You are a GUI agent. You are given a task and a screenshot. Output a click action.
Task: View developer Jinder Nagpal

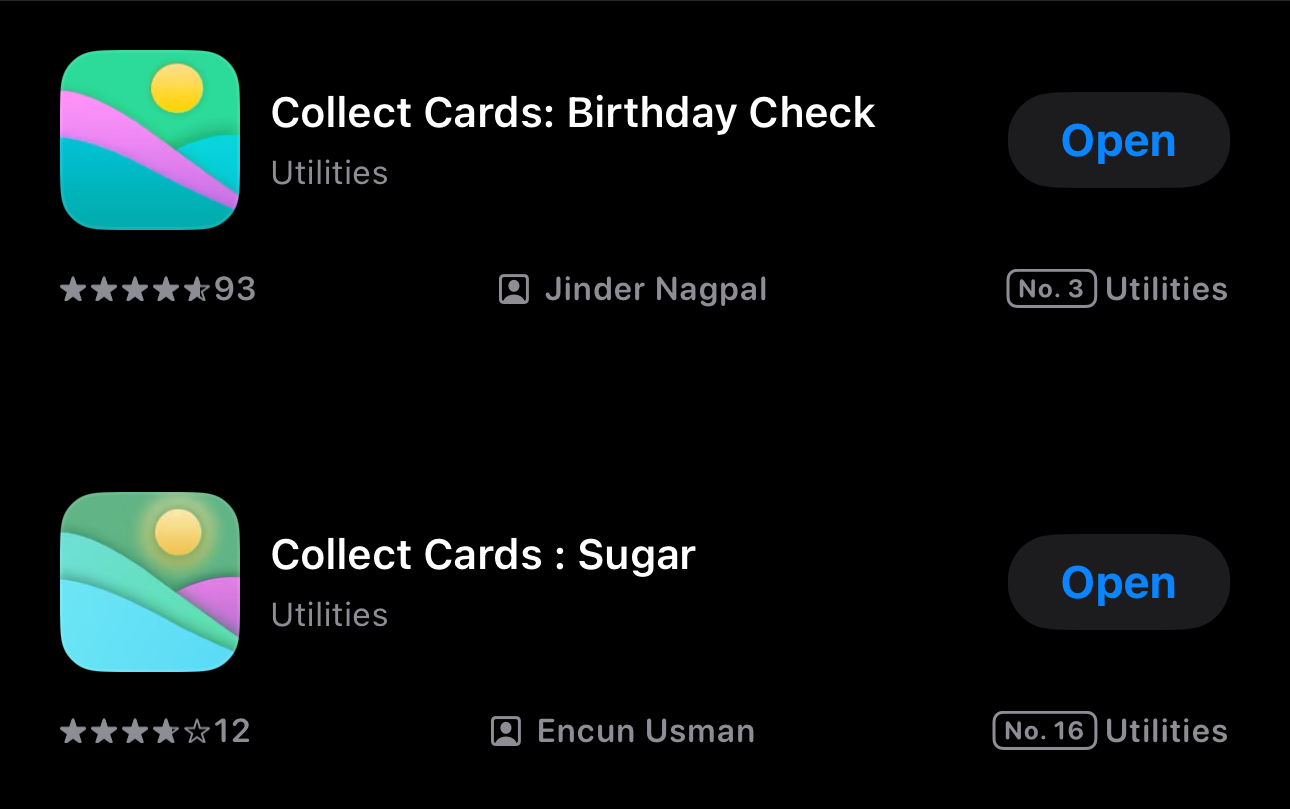tap(656, 290)
